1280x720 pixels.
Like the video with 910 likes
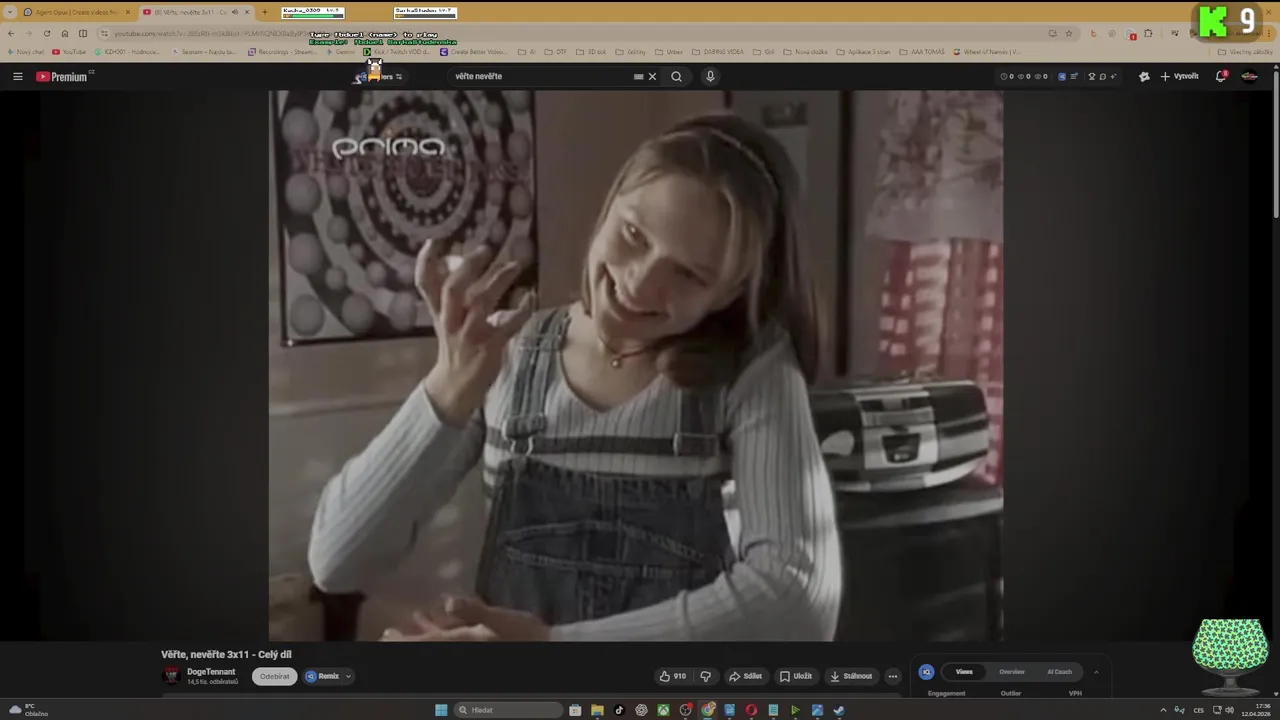point(673,676)
